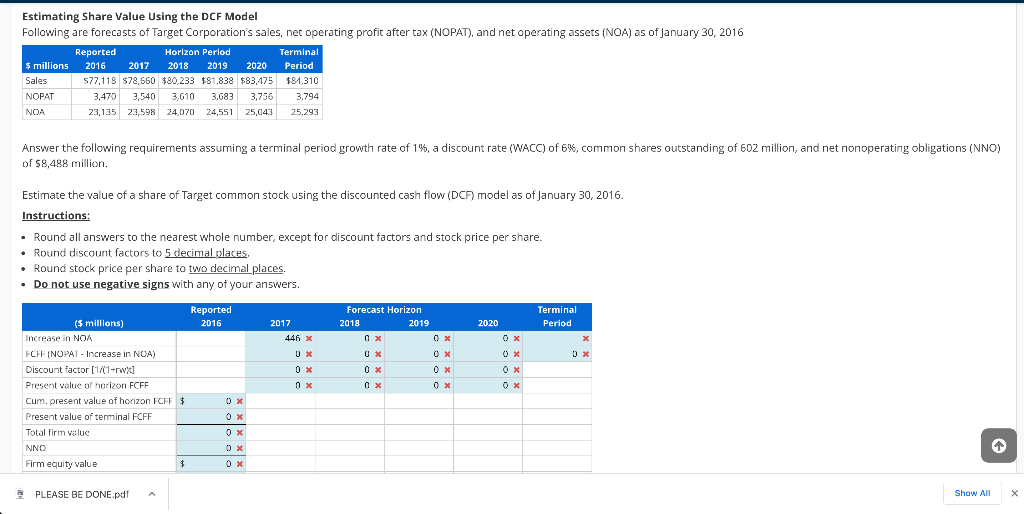Edit Present value of terminal FCFF field

click(x=211, y=417)
